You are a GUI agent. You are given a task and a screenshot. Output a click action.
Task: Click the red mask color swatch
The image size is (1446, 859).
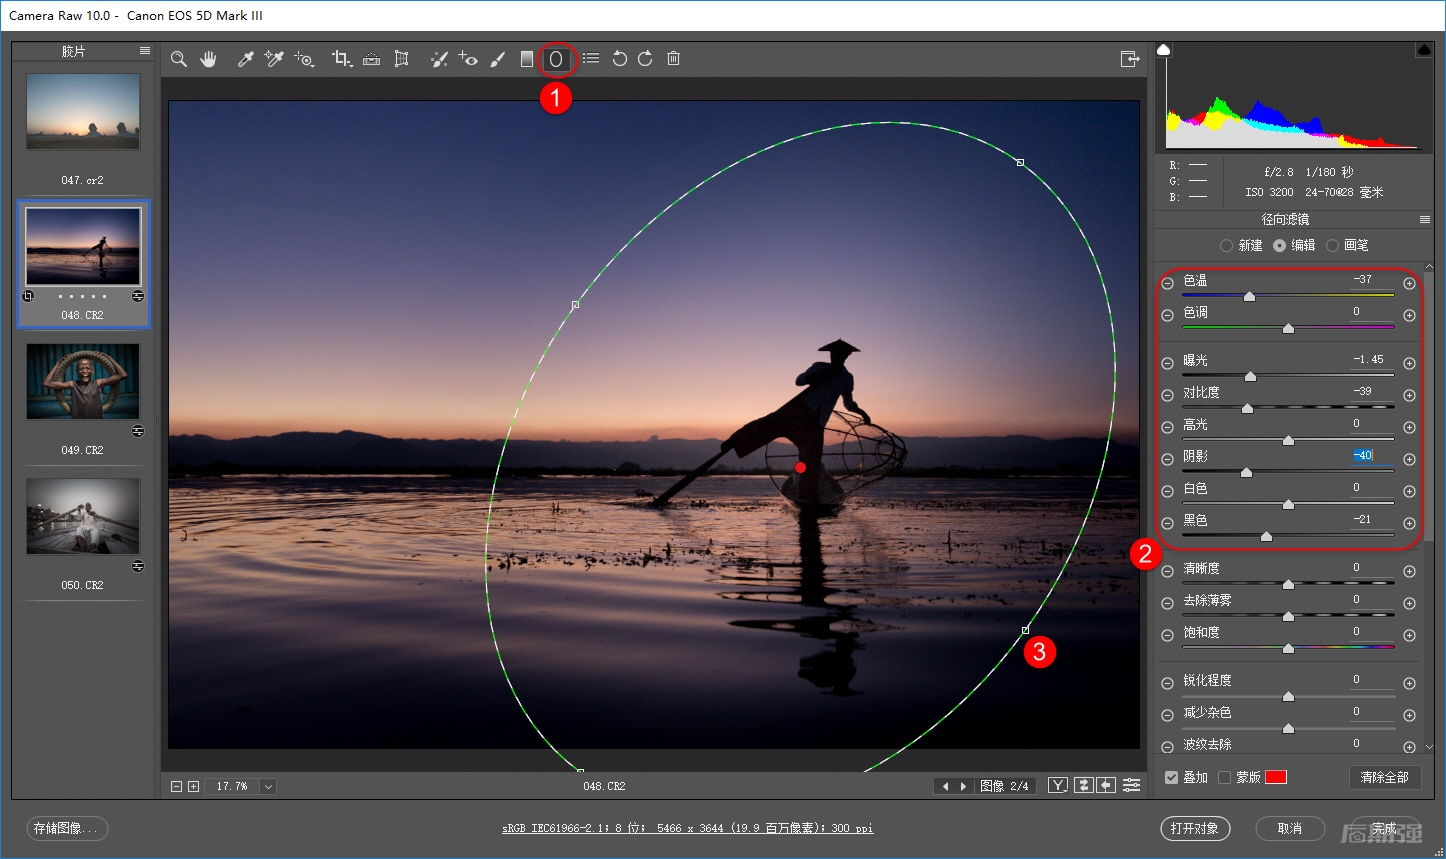(1276, 778)
